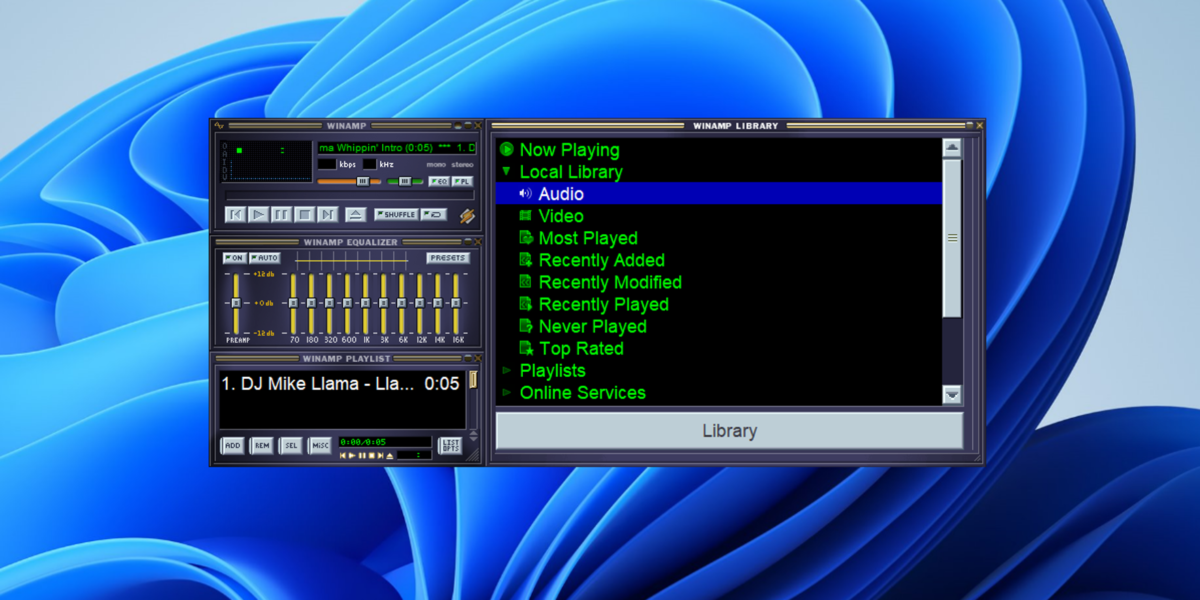
Task: Click the lightning bolt About icon
Action: point(467,216)
